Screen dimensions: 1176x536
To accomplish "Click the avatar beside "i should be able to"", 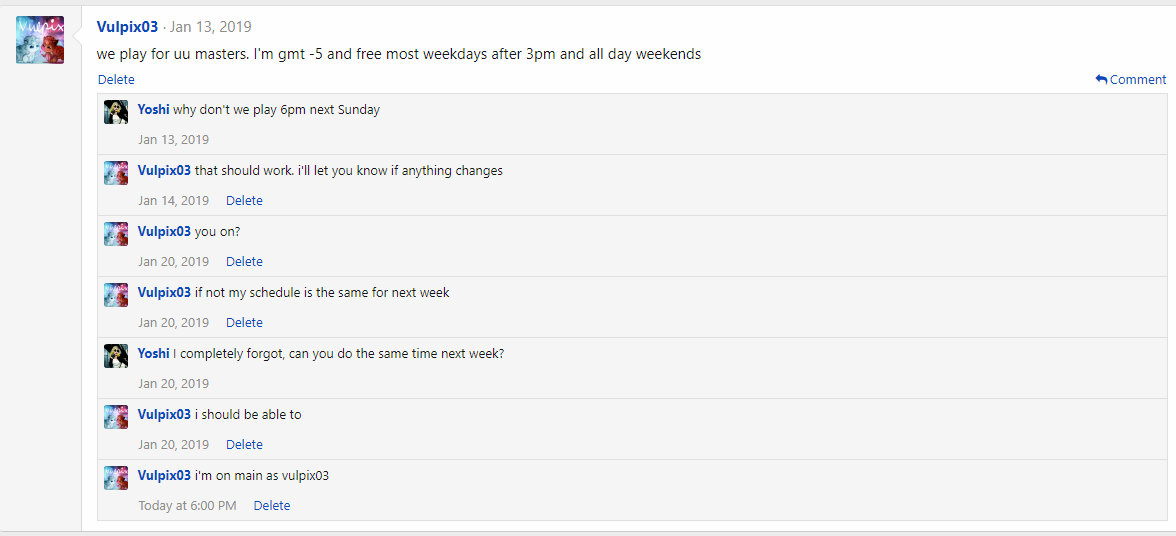I will coord(116,417).
